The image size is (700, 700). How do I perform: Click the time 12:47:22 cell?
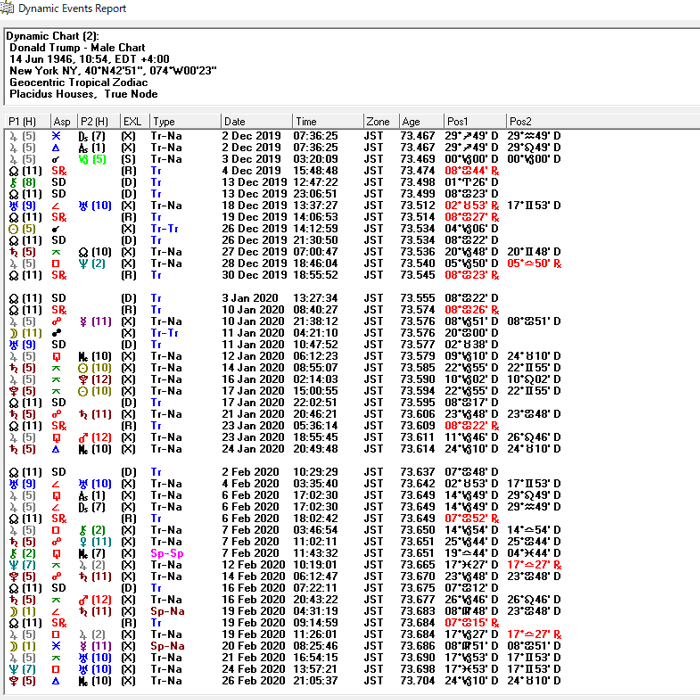pyautogui.click(x=316, y=183)
